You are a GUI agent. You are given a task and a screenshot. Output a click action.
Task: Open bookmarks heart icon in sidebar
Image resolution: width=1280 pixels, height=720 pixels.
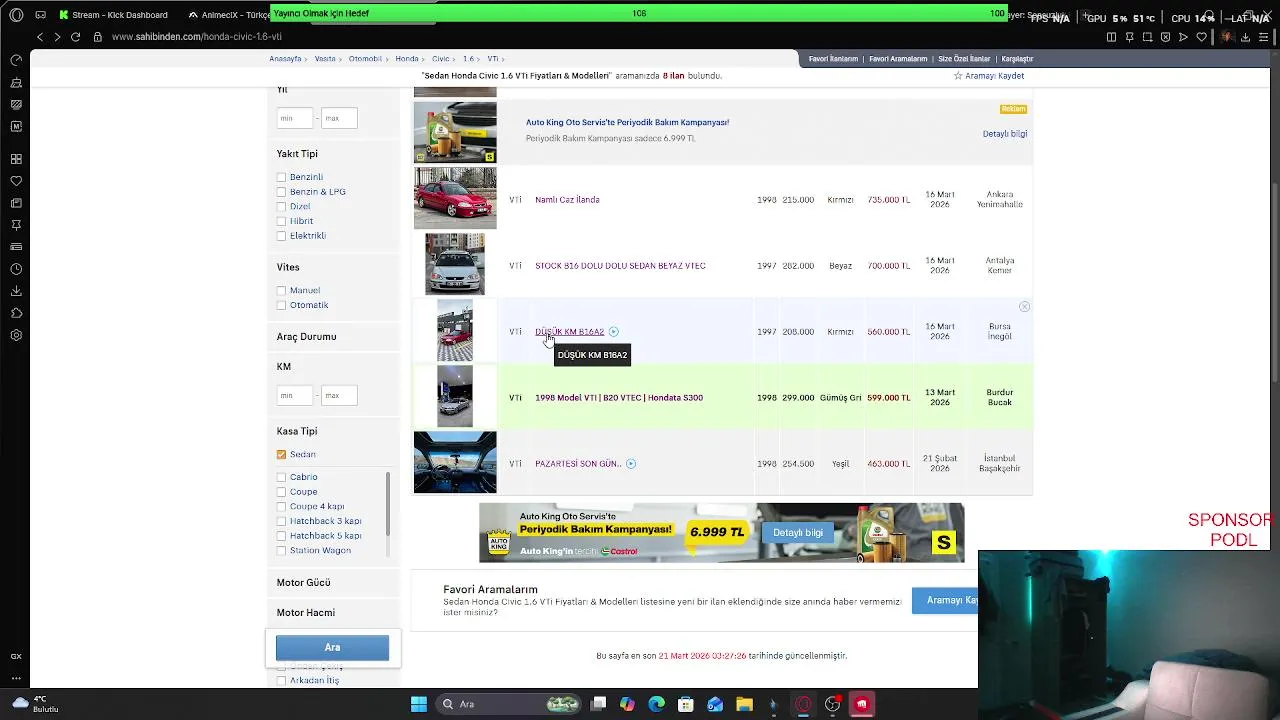(x=16, y=181)
